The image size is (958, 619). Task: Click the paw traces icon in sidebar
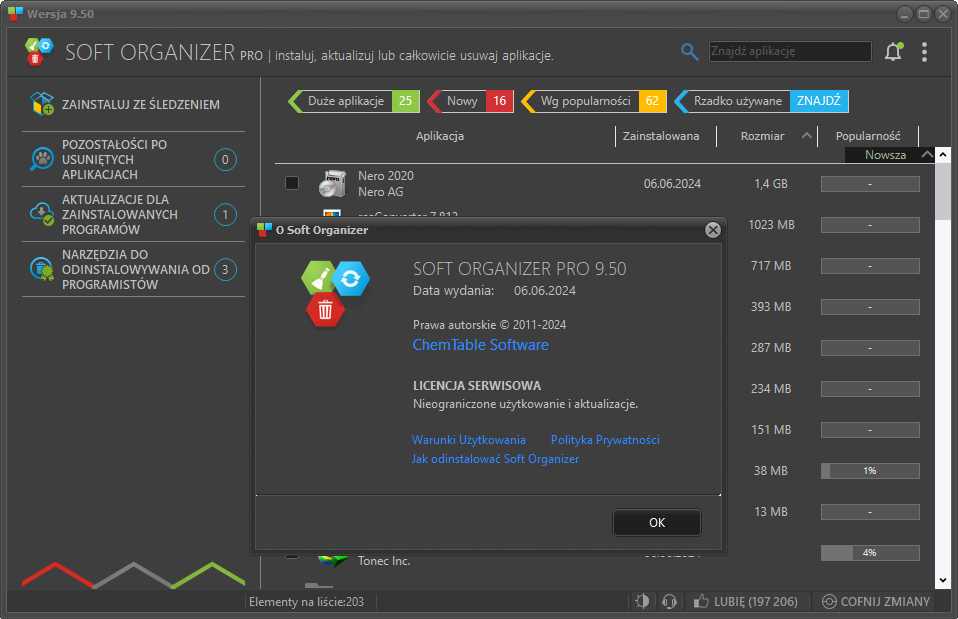click(42, 159)
